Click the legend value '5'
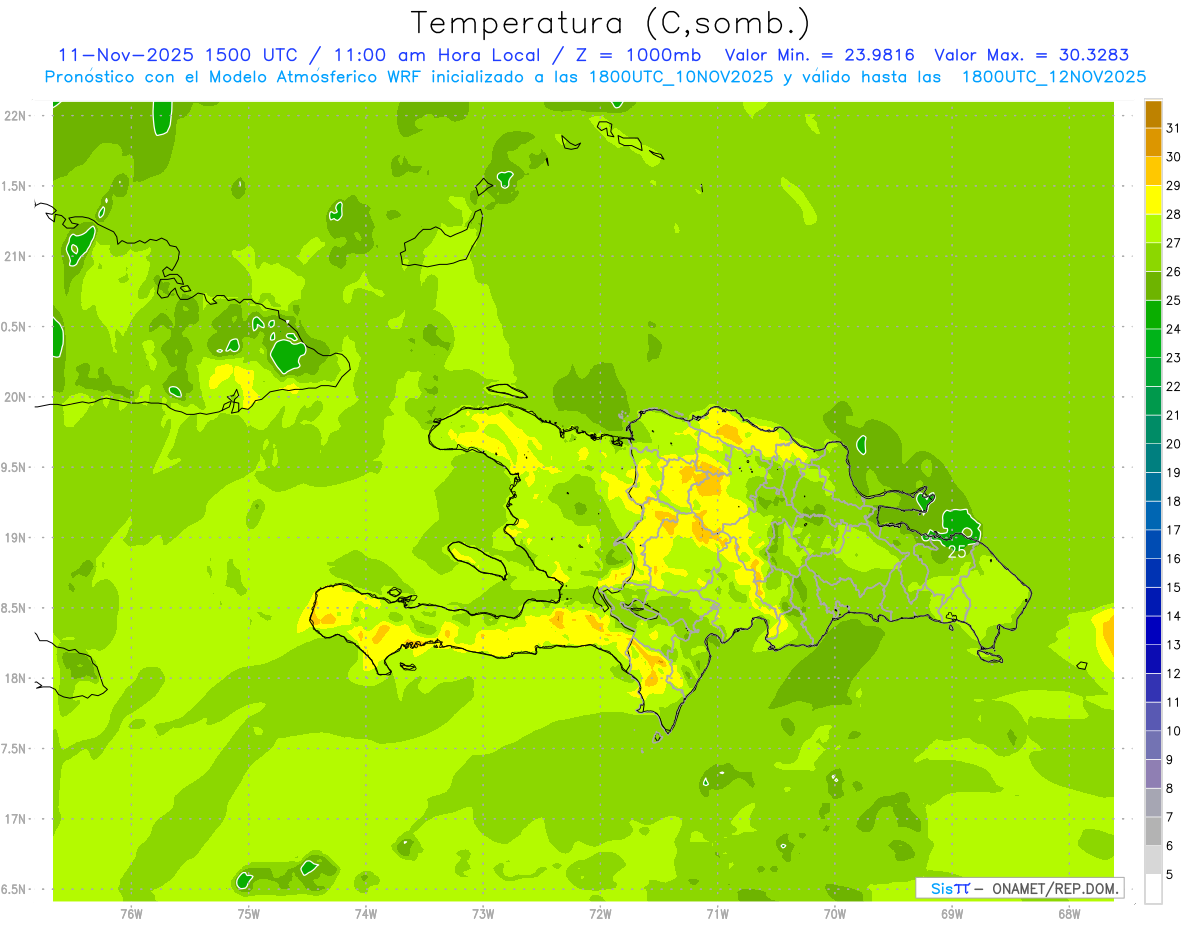The height and width of the screenshot is (927, 1200). pos(1170,875)
